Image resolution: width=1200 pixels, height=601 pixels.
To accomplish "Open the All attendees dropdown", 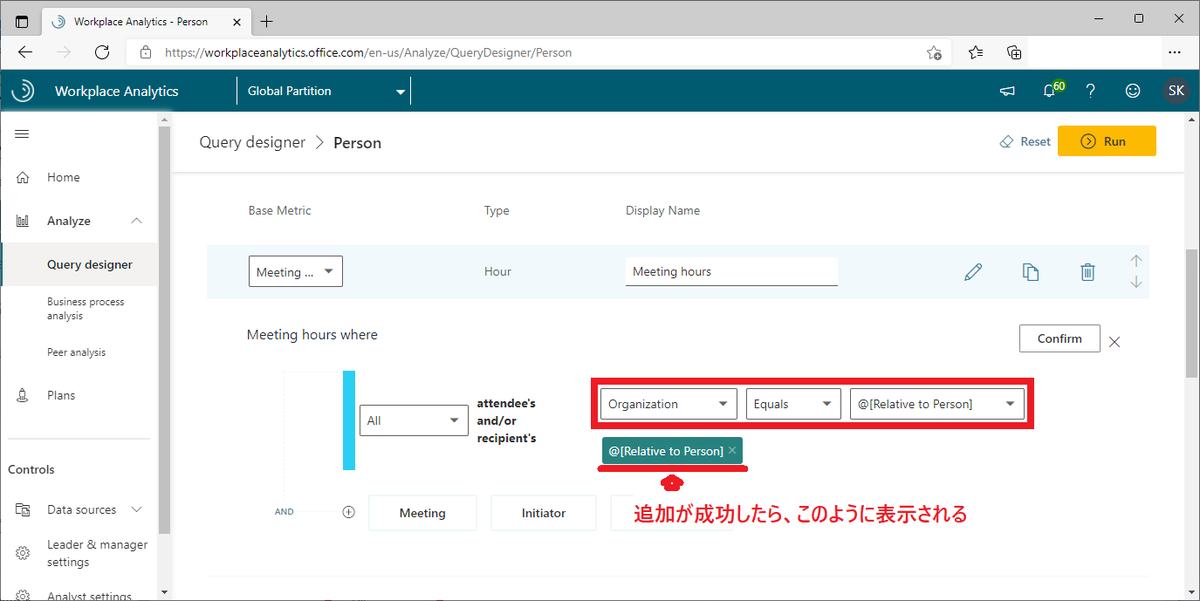I will pos(414,421).
